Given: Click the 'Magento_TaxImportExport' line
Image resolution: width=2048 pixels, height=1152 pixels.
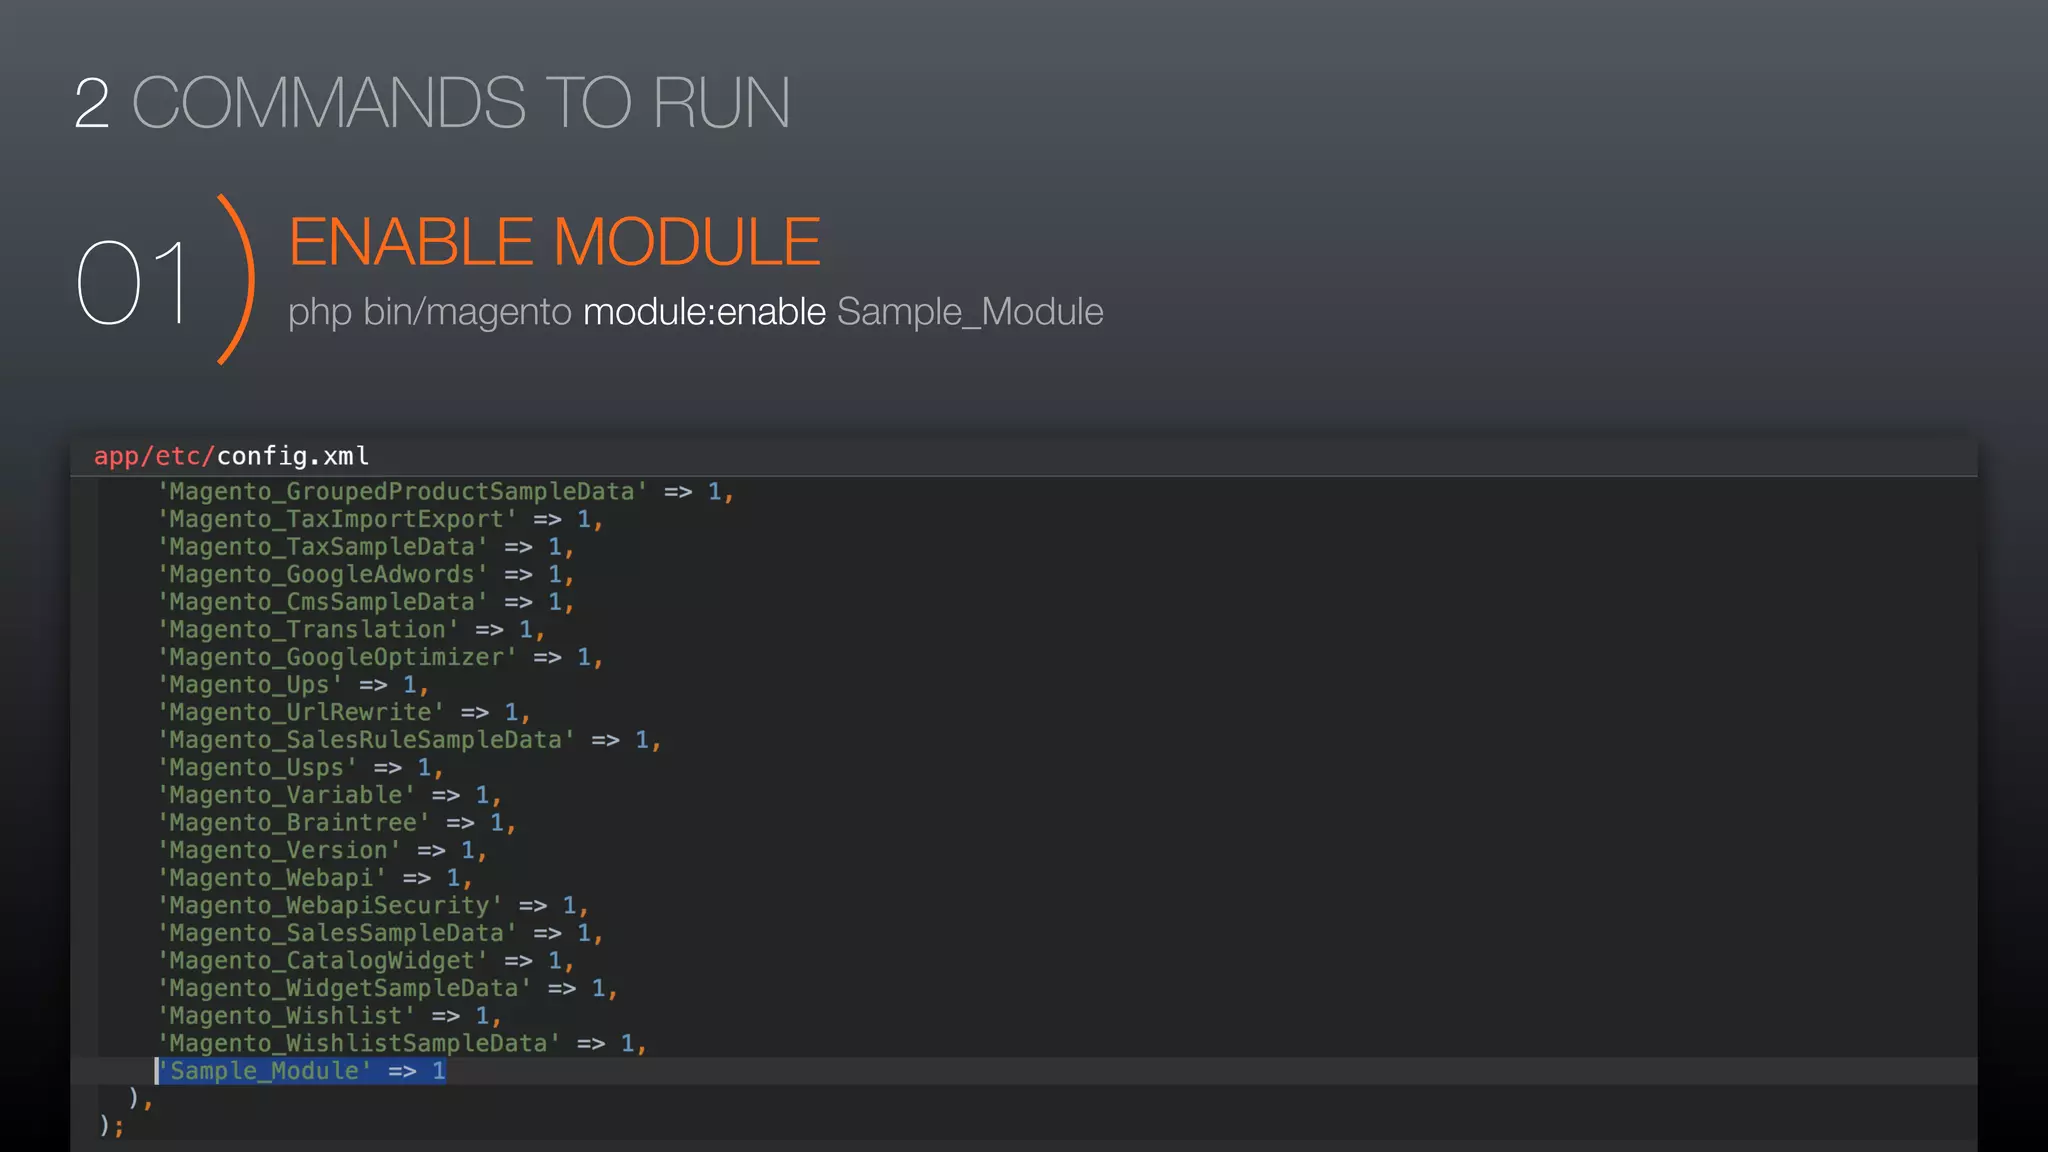Looking at the screenshot, I should pos(380,520).
